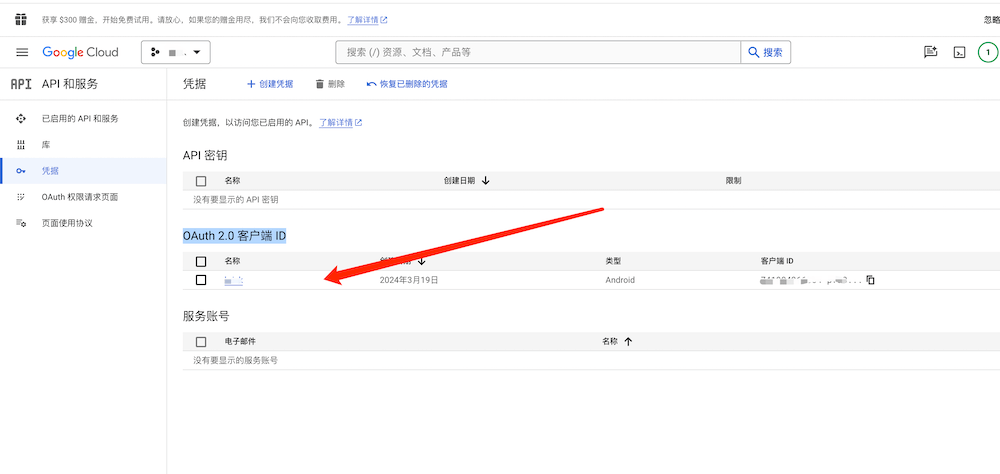Tick the checkbox for the Android OAuth client row

coord(201,280)
